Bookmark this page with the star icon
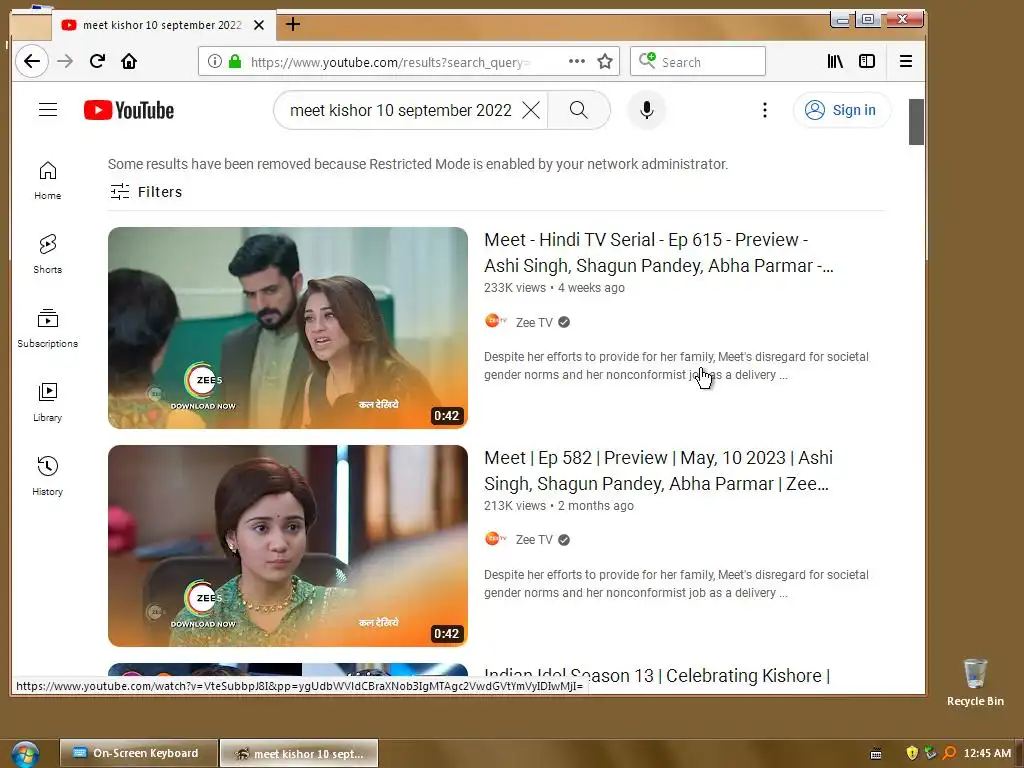The height and width of the screenshot is (768, 1024). coord(605,61)
